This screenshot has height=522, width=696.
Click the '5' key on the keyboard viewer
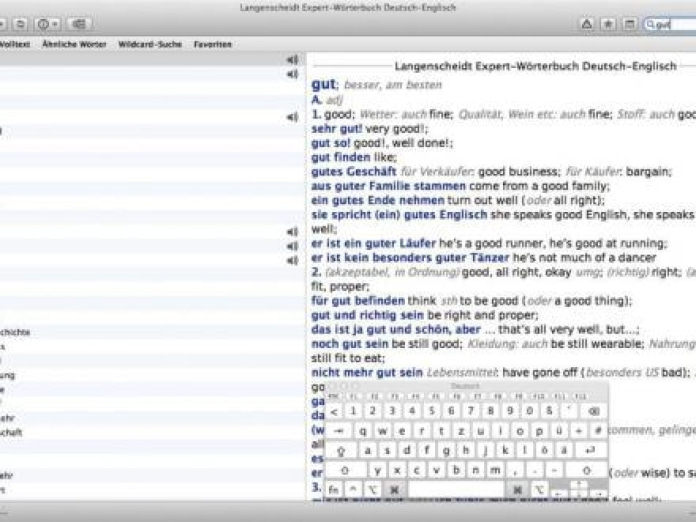pos(432,411)
